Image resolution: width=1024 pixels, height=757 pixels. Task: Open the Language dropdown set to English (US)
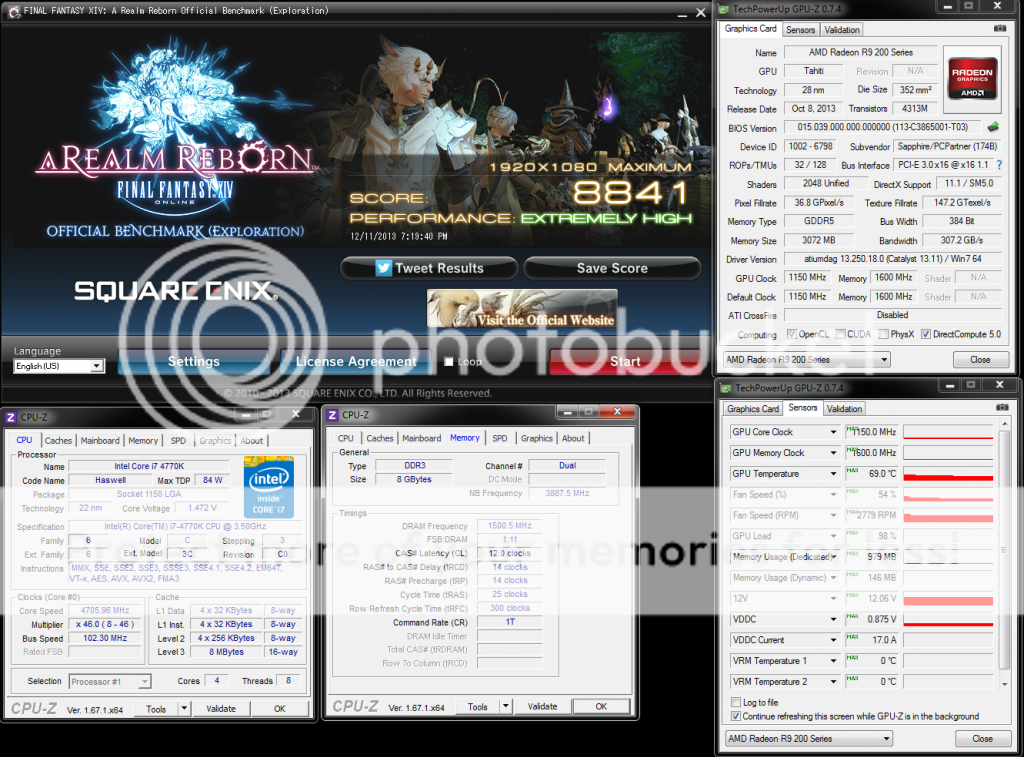pos(58,366)
